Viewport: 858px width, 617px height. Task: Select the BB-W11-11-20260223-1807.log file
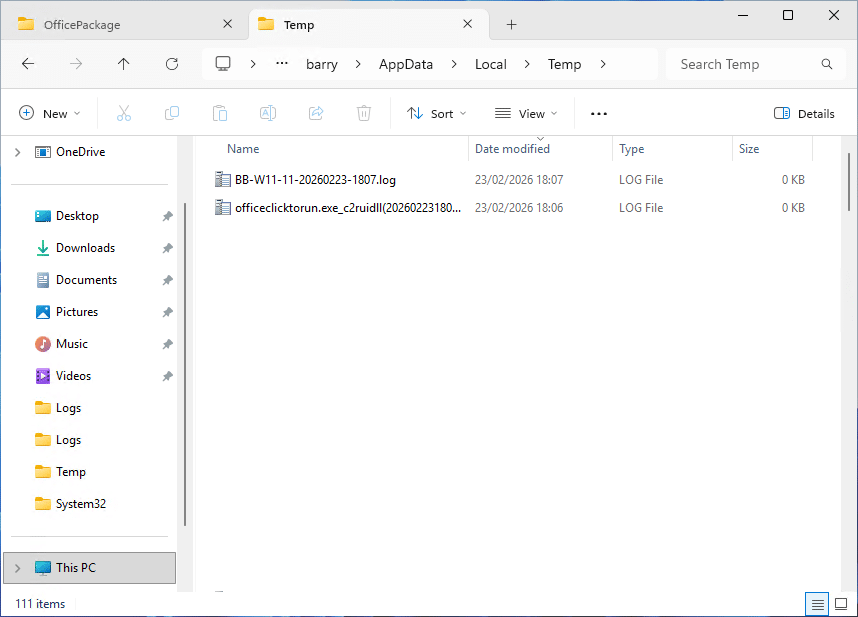click(315, 180)
